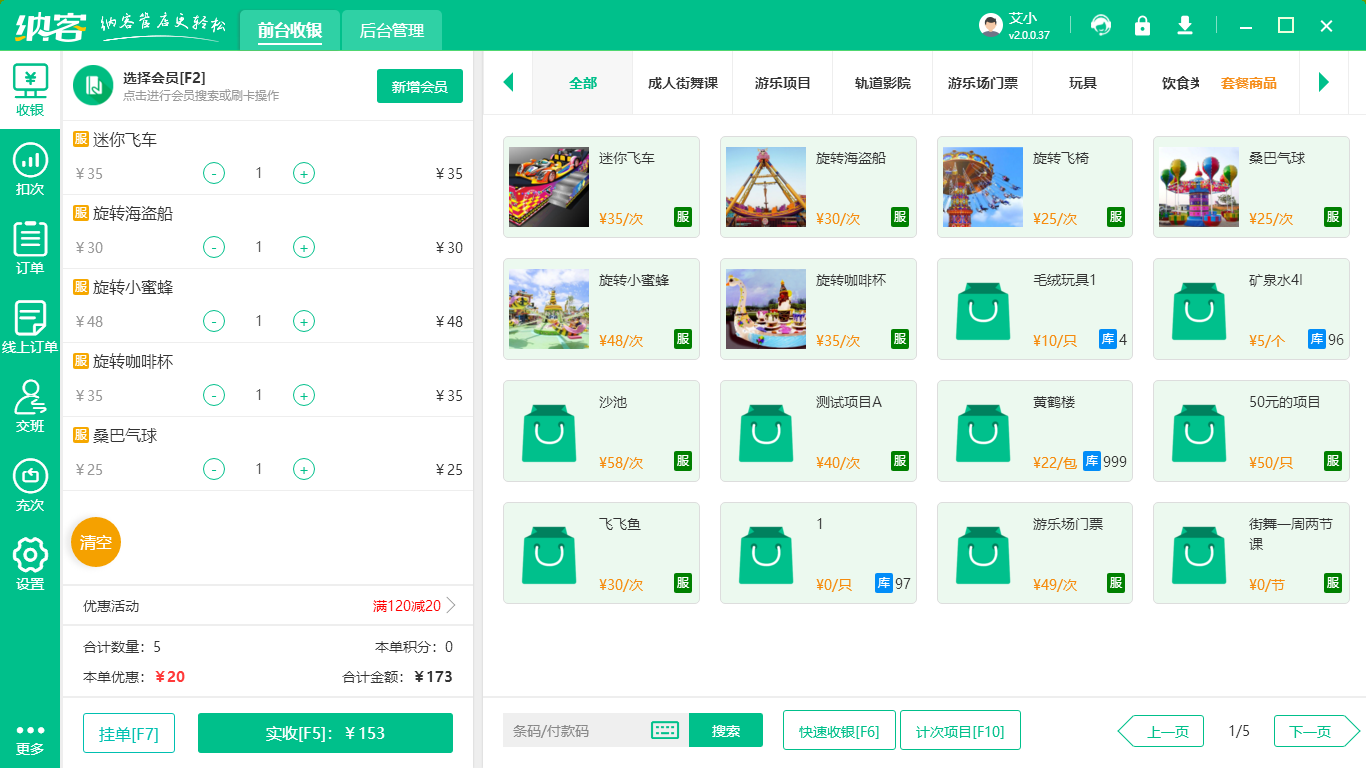This screenshot has height=768, width=1366.
Task: Open the 订单 orders panel
Action: pos(29,246)
